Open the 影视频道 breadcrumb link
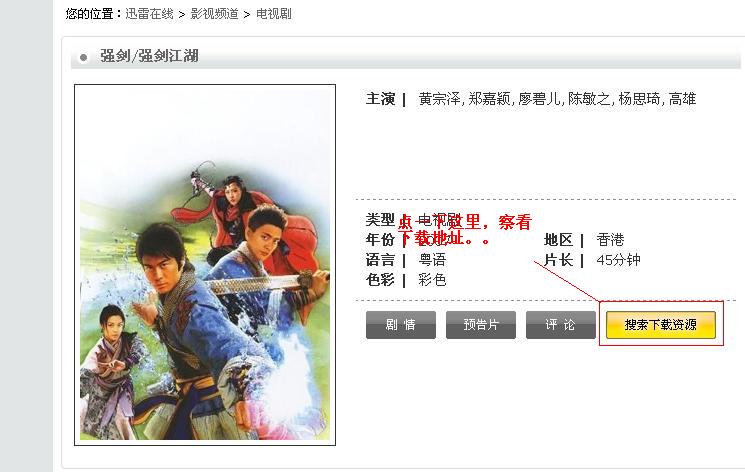This screenshot has width=745, height=472. click(x=214, y=14)
